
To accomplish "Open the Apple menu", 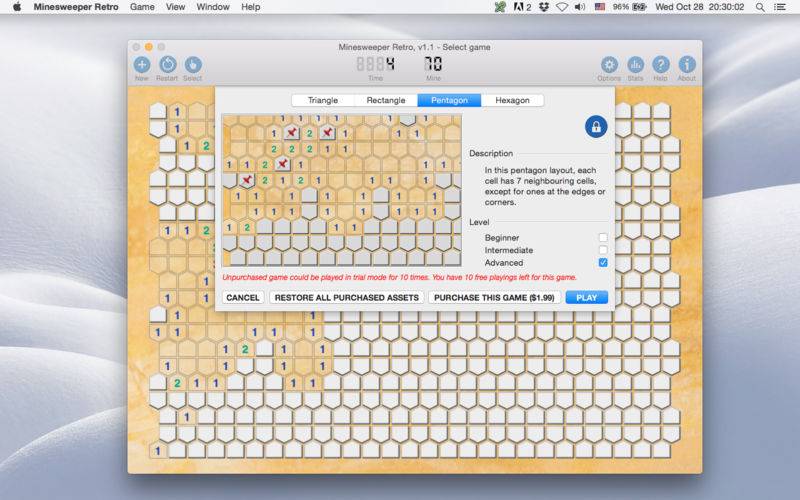I will (x=17, y=7).
